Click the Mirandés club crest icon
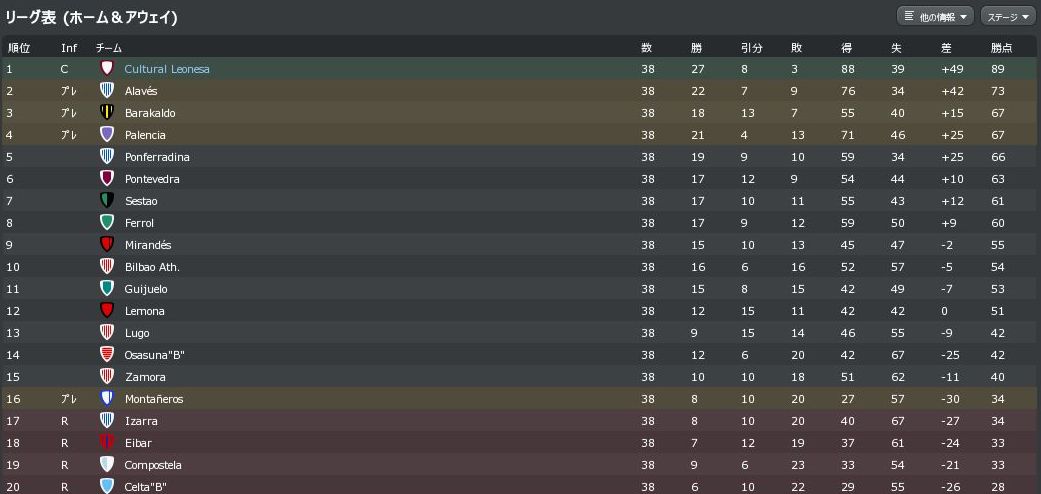 (107, 245)
